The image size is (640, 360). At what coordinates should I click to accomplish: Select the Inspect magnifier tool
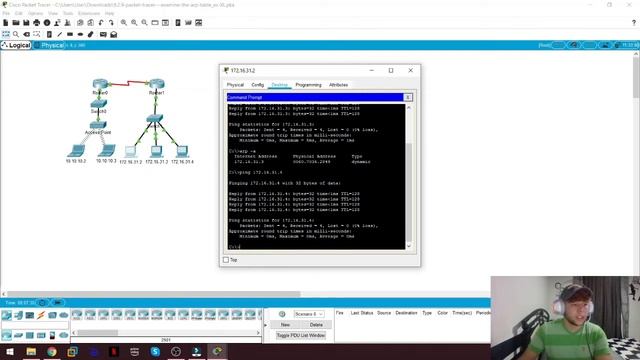(16, 35)
